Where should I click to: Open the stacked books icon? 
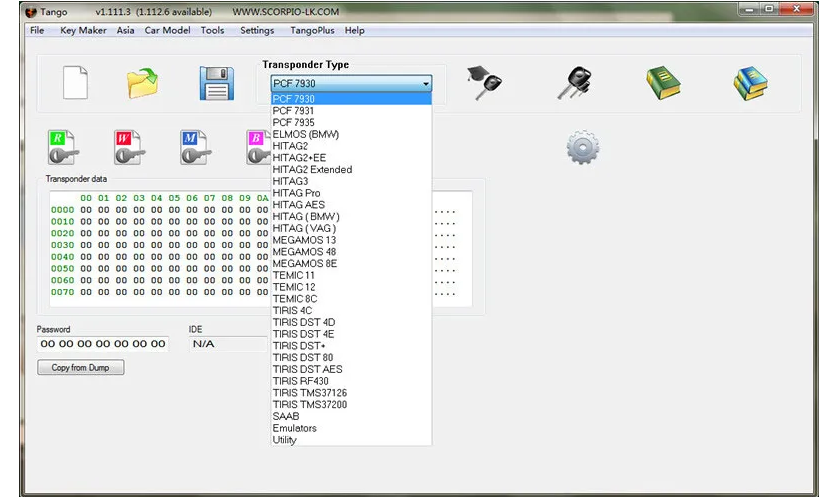749,83
